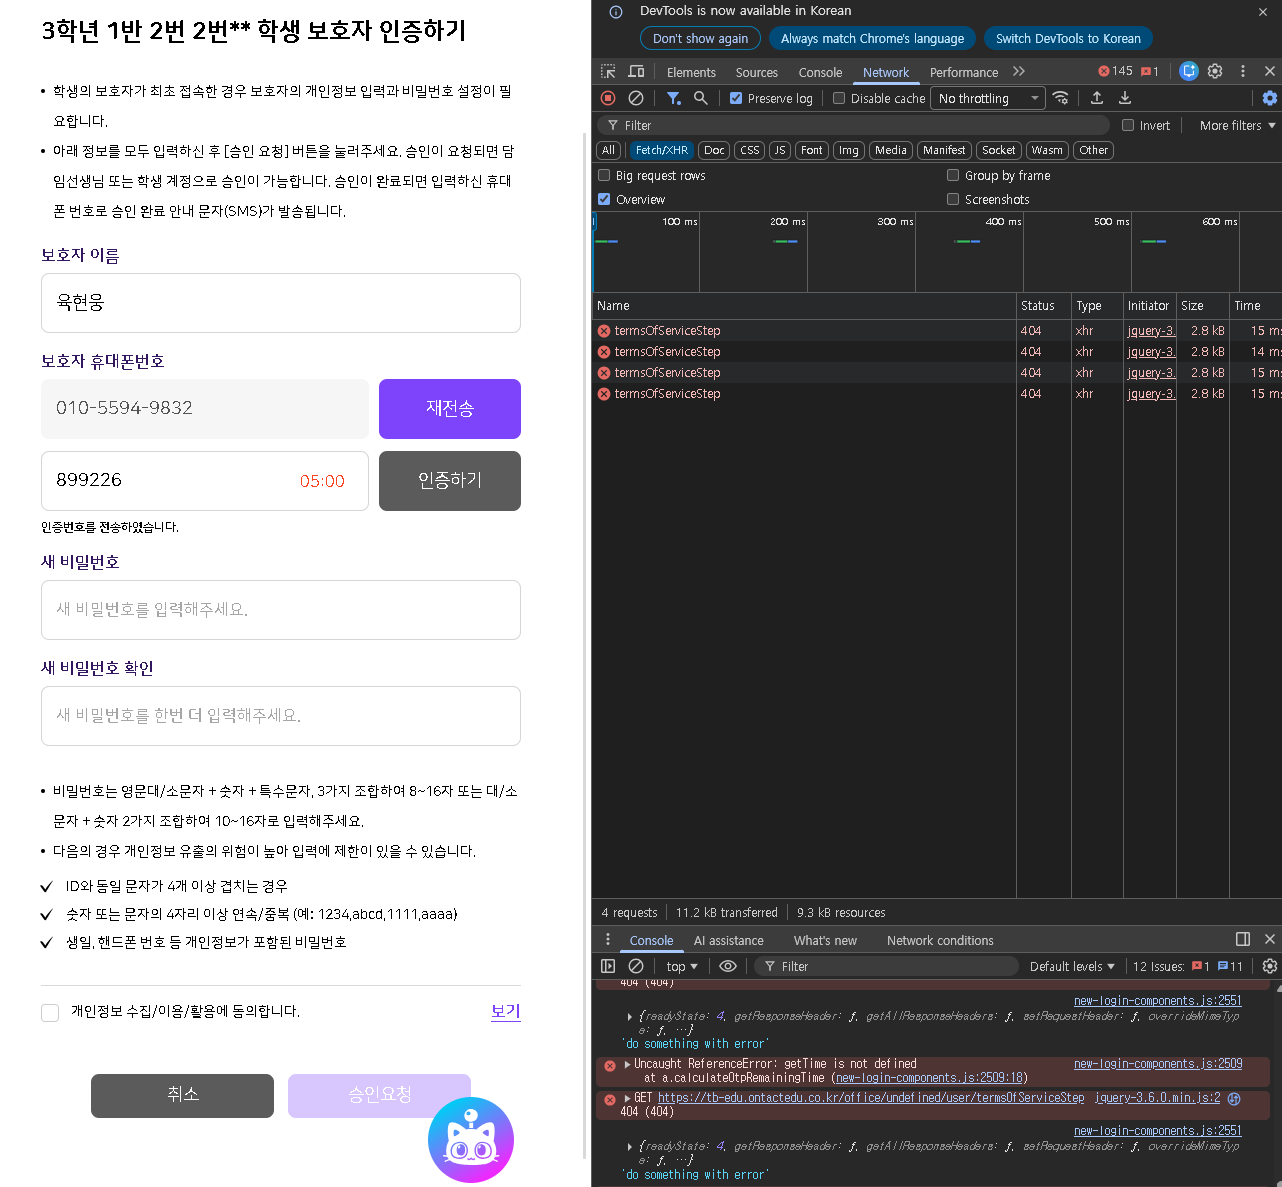Click the import HAR upload icon
The width and height of the screenshot is (1282, 1187).
pos(1097,98)
